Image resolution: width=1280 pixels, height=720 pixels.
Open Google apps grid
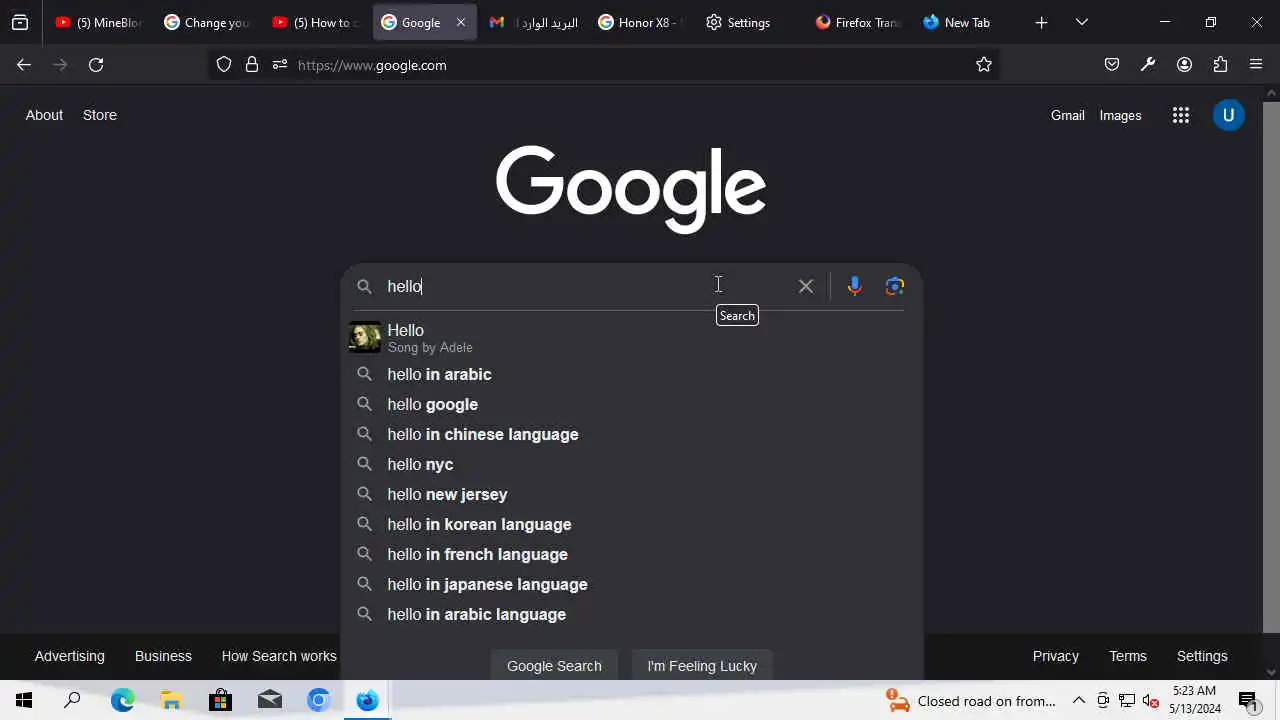coord(1181,115)
